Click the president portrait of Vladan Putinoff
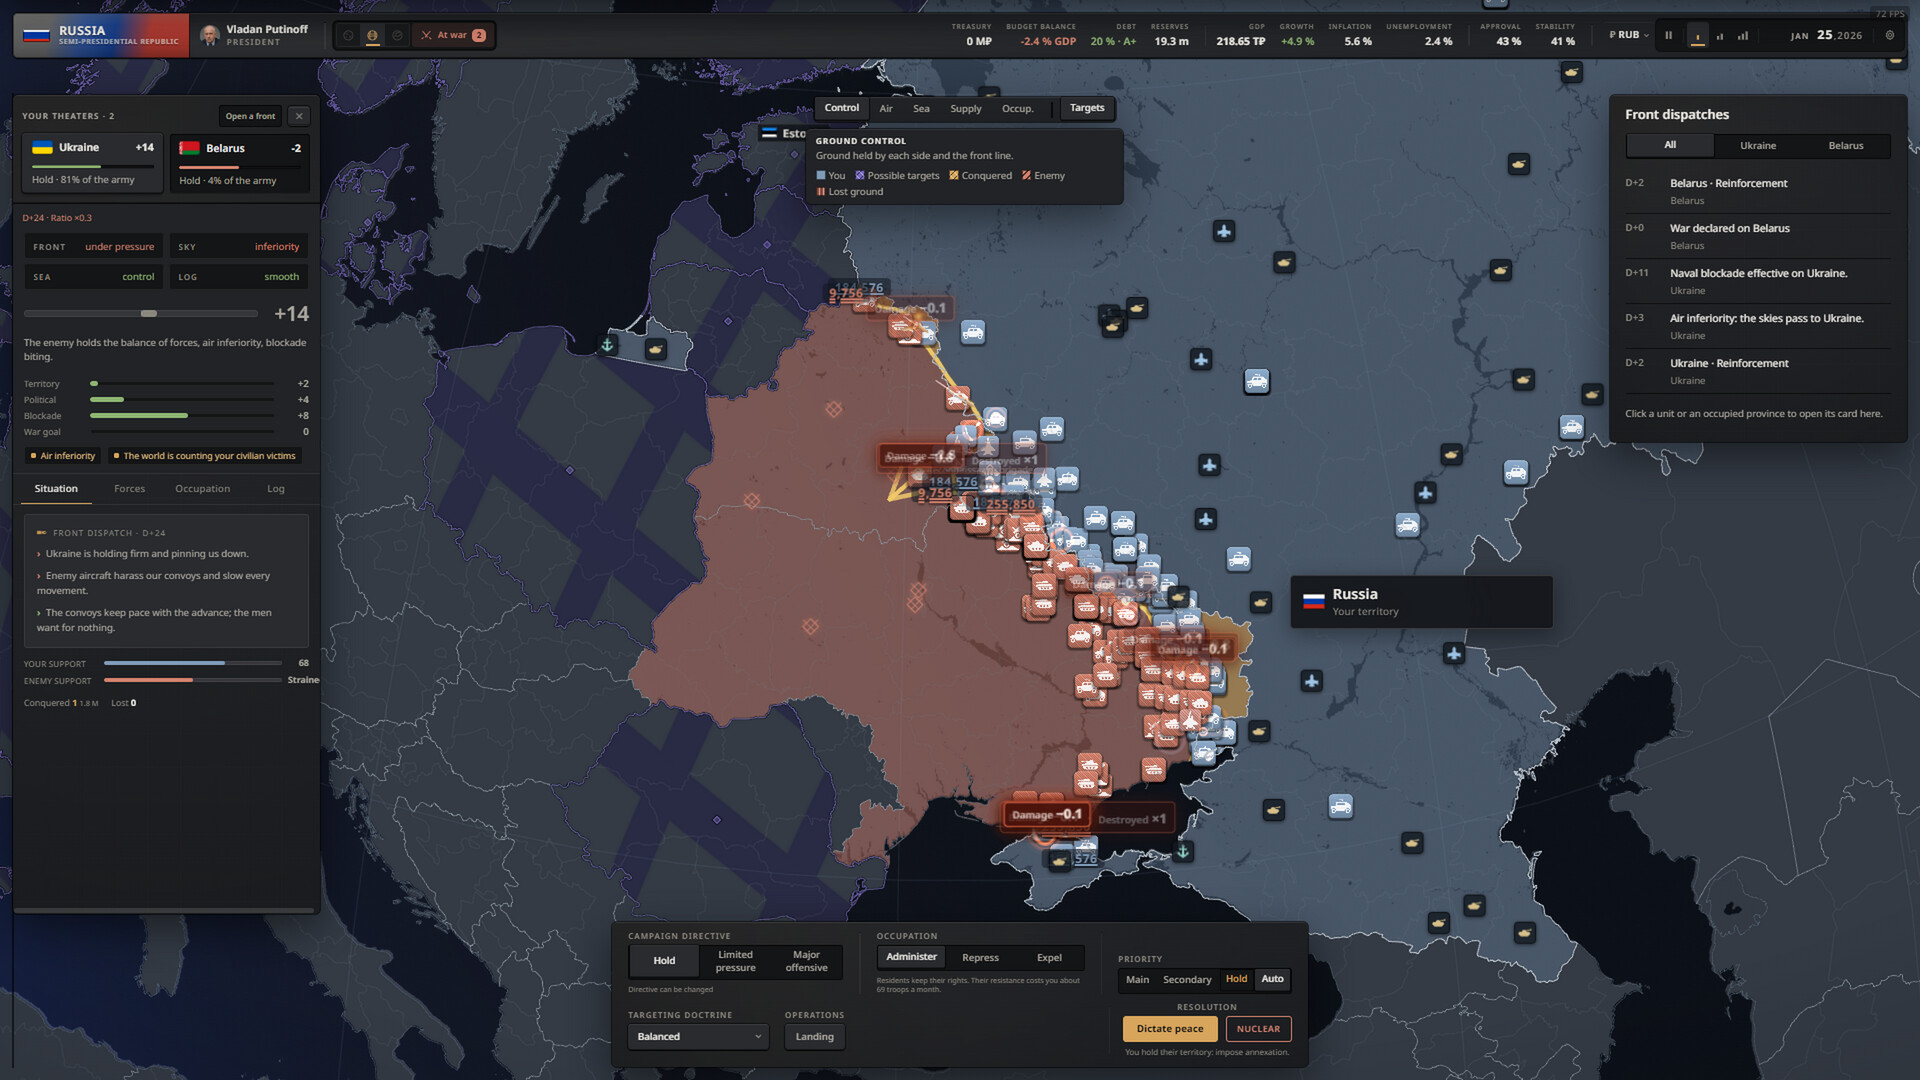 tap(209, 36)
